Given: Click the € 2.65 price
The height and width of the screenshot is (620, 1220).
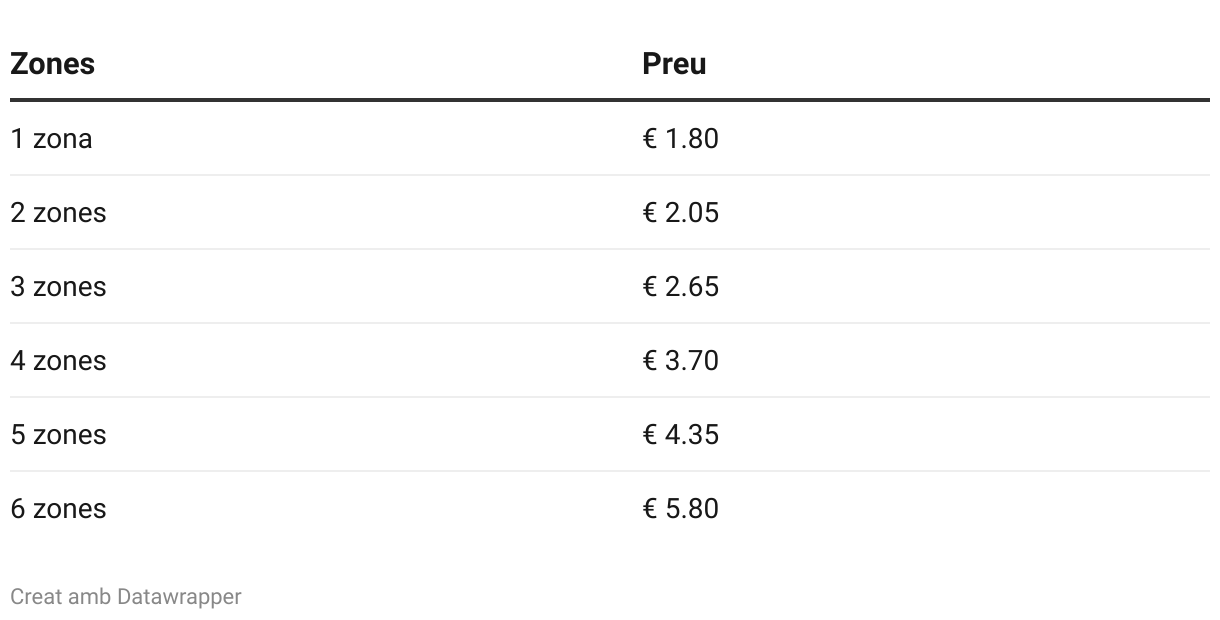Looking at the screenshot, I should point(680,287).
